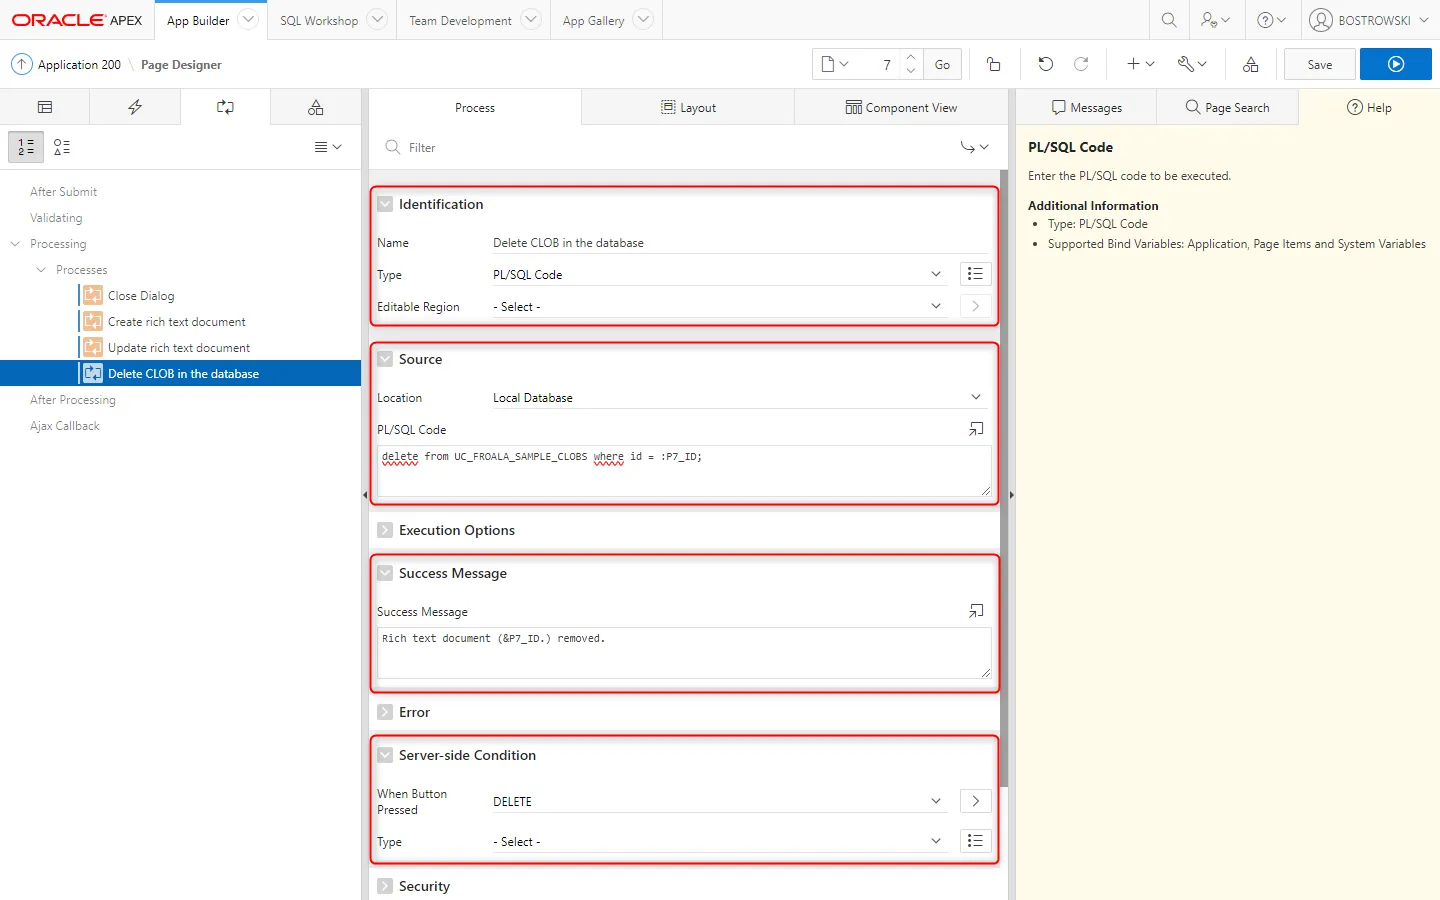The image size is (1440, 900).
Task: Expand the Error section
Action: pyautogui.click(x=385, y=712)
